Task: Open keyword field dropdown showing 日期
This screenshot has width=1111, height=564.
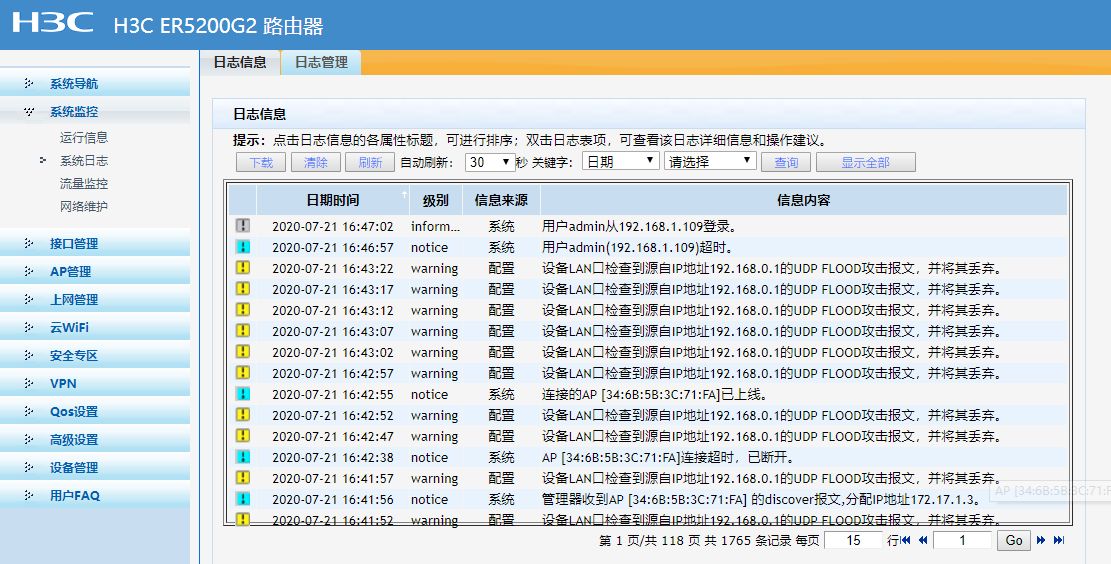Action: click(621, 162)
